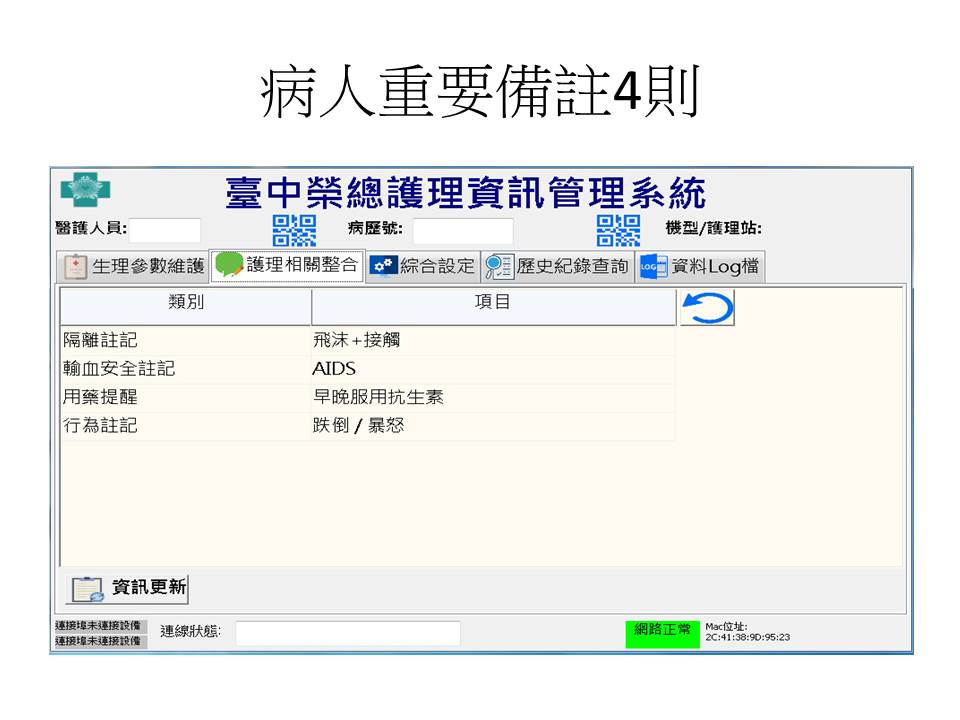Click the notepad icon on 資訊更新 button

pyautogui.click(x=88, y=589)
